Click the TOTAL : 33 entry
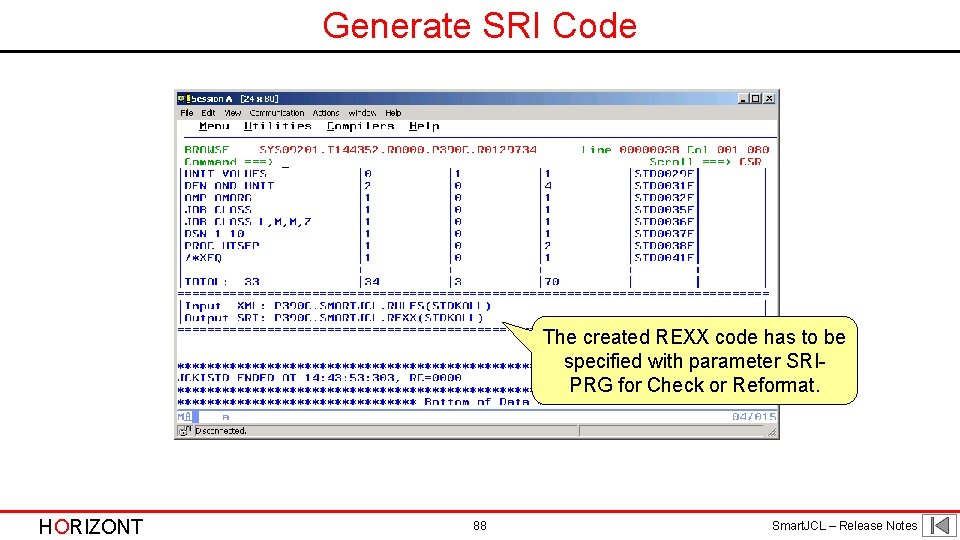This screenshot has width=960, height=540. pos(222,282)
